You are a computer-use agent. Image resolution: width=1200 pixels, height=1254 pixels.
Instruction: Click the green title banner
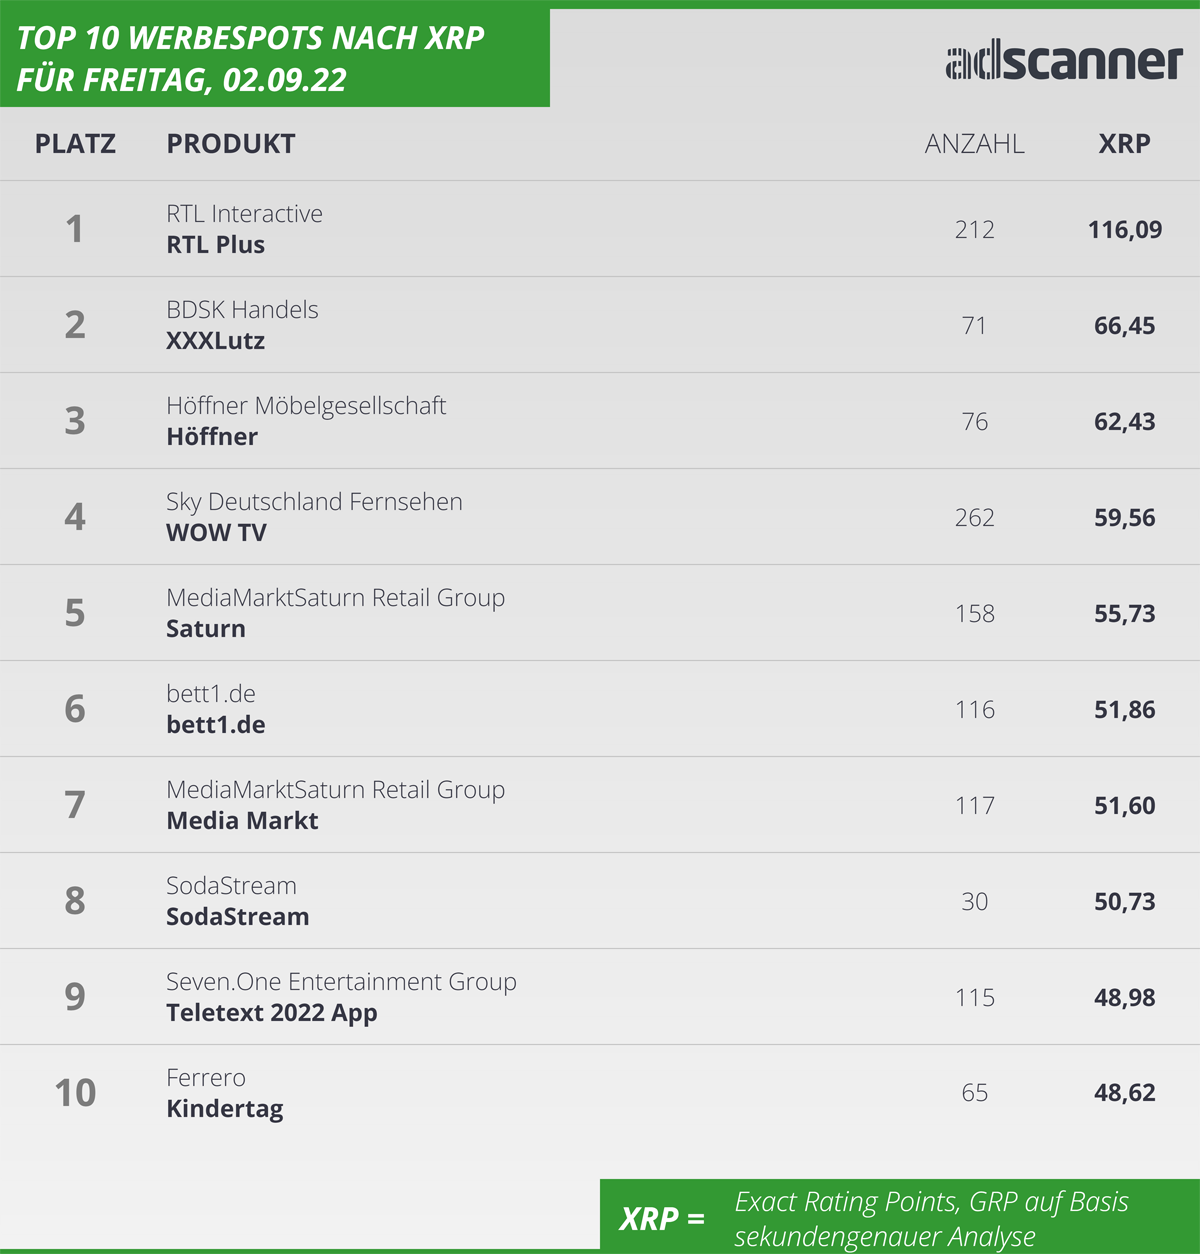pos(275,55)
